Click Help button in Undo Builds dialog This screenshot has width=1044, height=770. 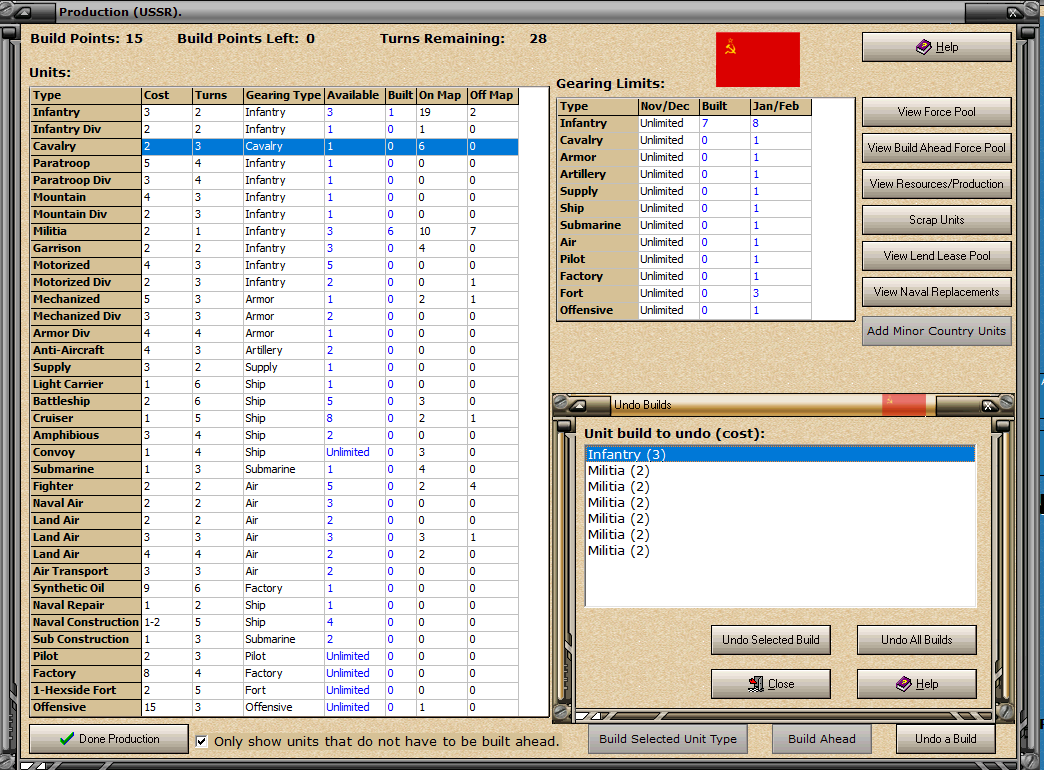pos(916,684)
